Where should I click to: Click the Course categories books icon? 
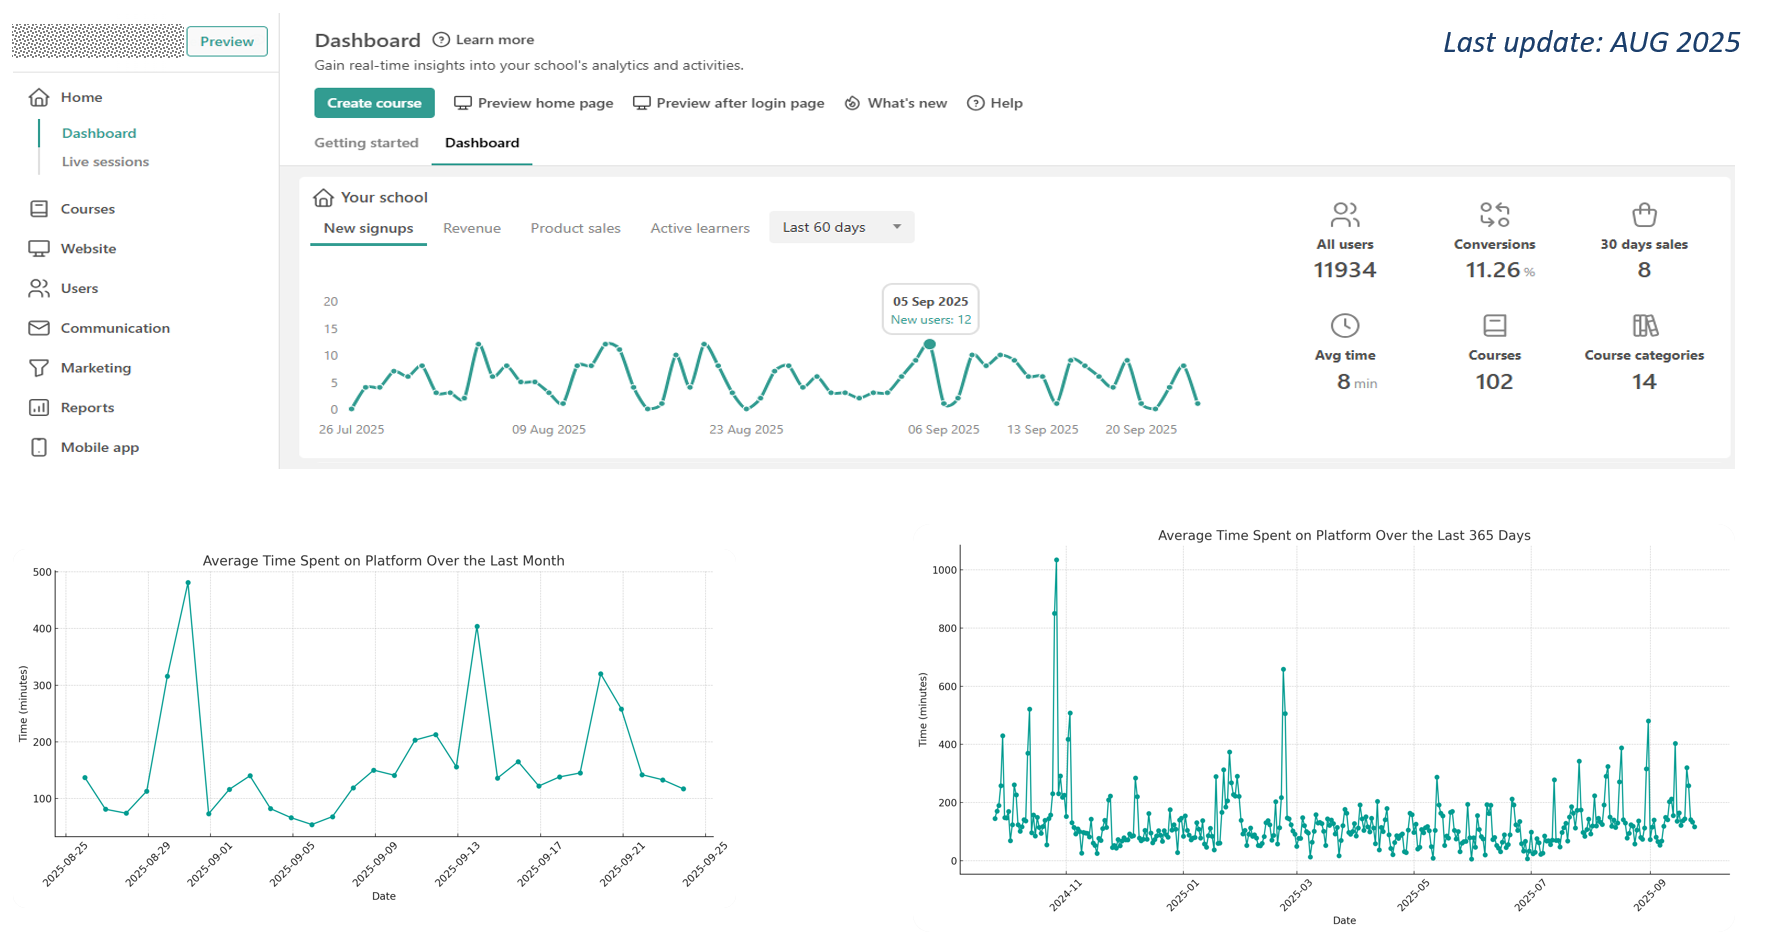(x=1644, y=326)
